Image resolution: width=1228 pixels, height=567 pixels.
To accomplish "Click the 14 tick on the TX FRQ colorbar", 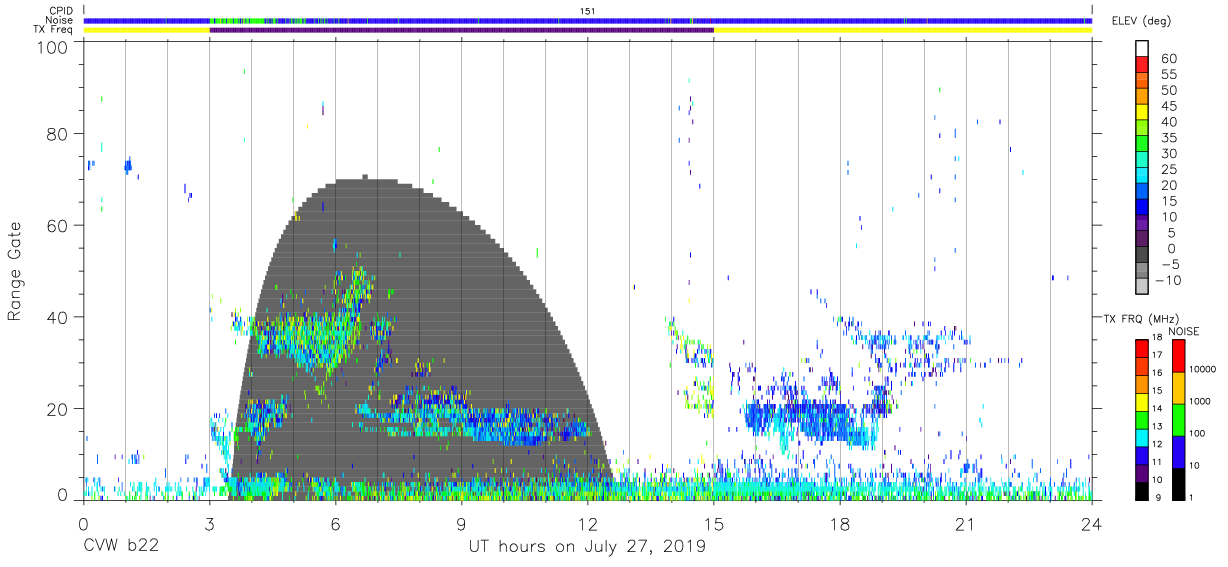I will tap(1157, 410).
